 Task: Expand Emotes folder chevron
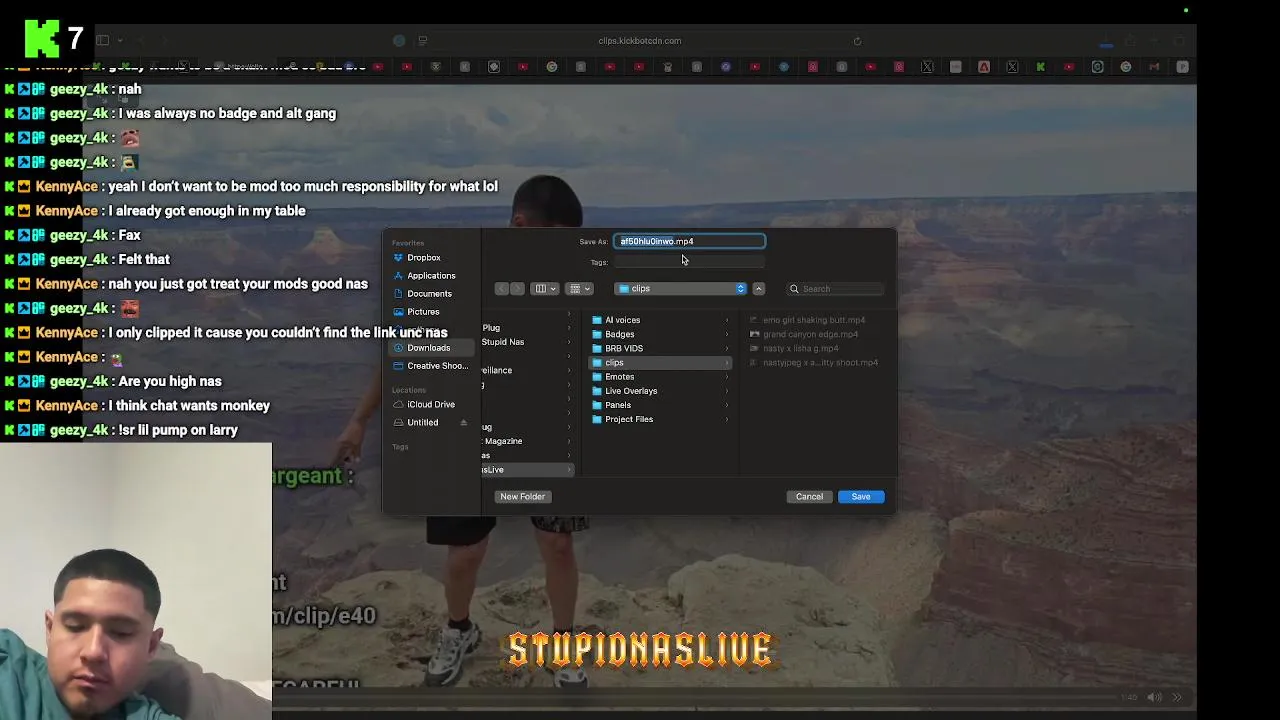pyautogui.click(x=727, y=377)
